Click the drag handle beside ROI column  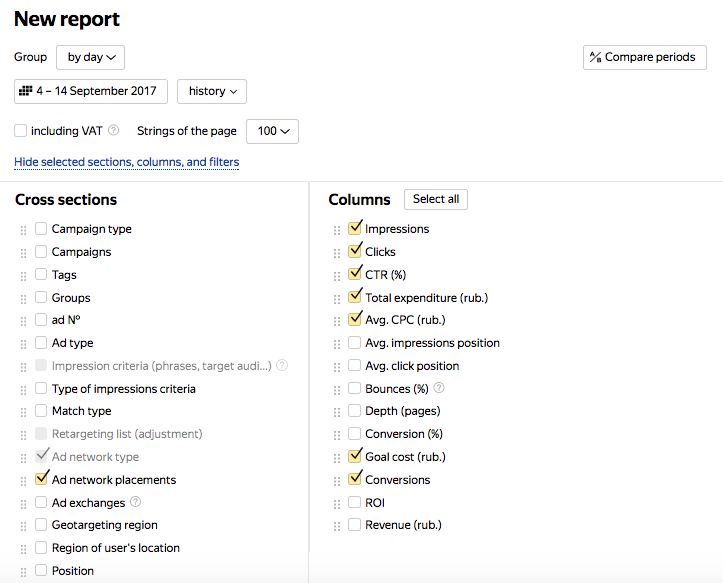click(336, 503)
